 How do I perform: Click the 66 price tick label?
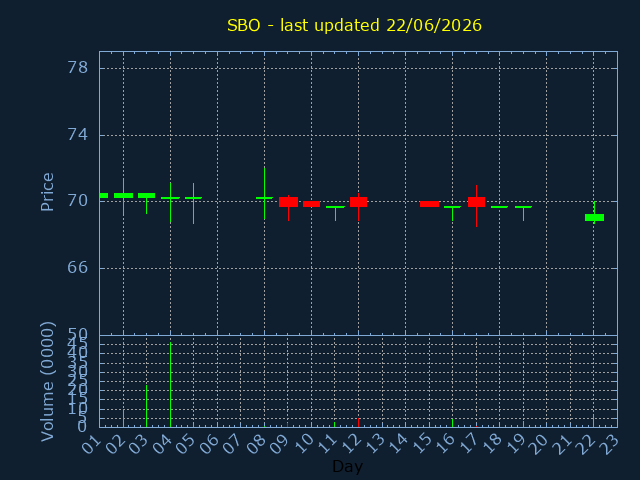click(78, 268)
